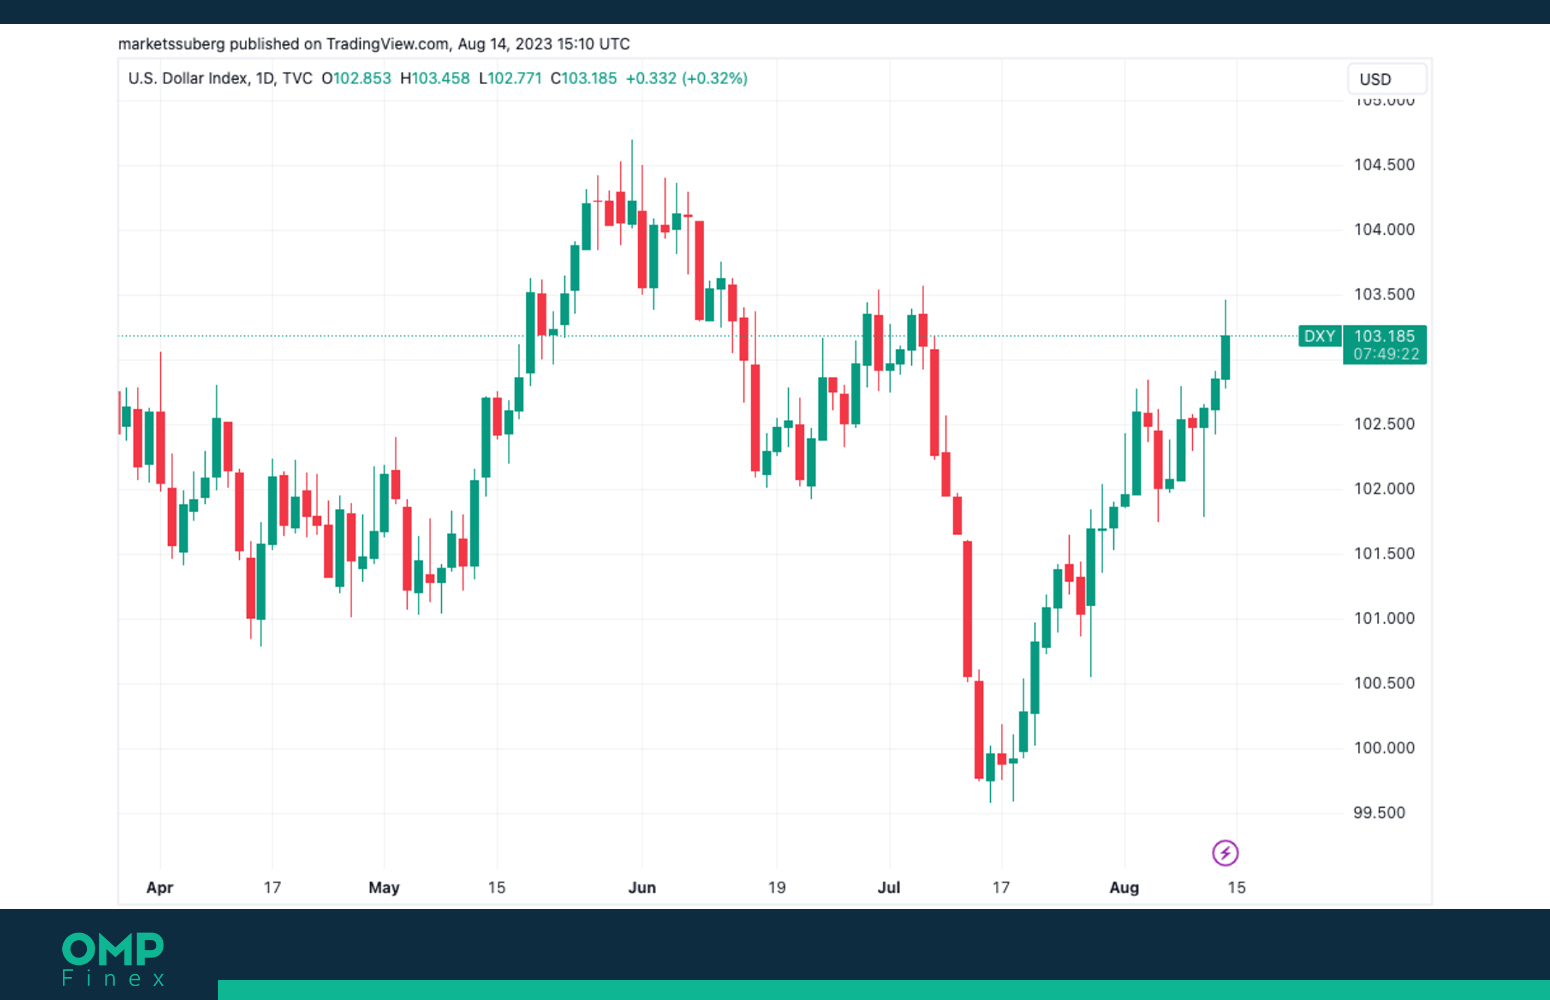Click the Aug date axis label
Screen dimensions: 1550x1000
point(1124,888)
